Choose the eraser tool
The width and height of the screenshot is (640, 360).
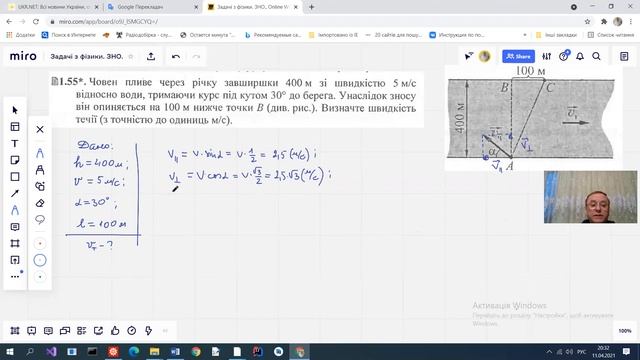[40, 203]
